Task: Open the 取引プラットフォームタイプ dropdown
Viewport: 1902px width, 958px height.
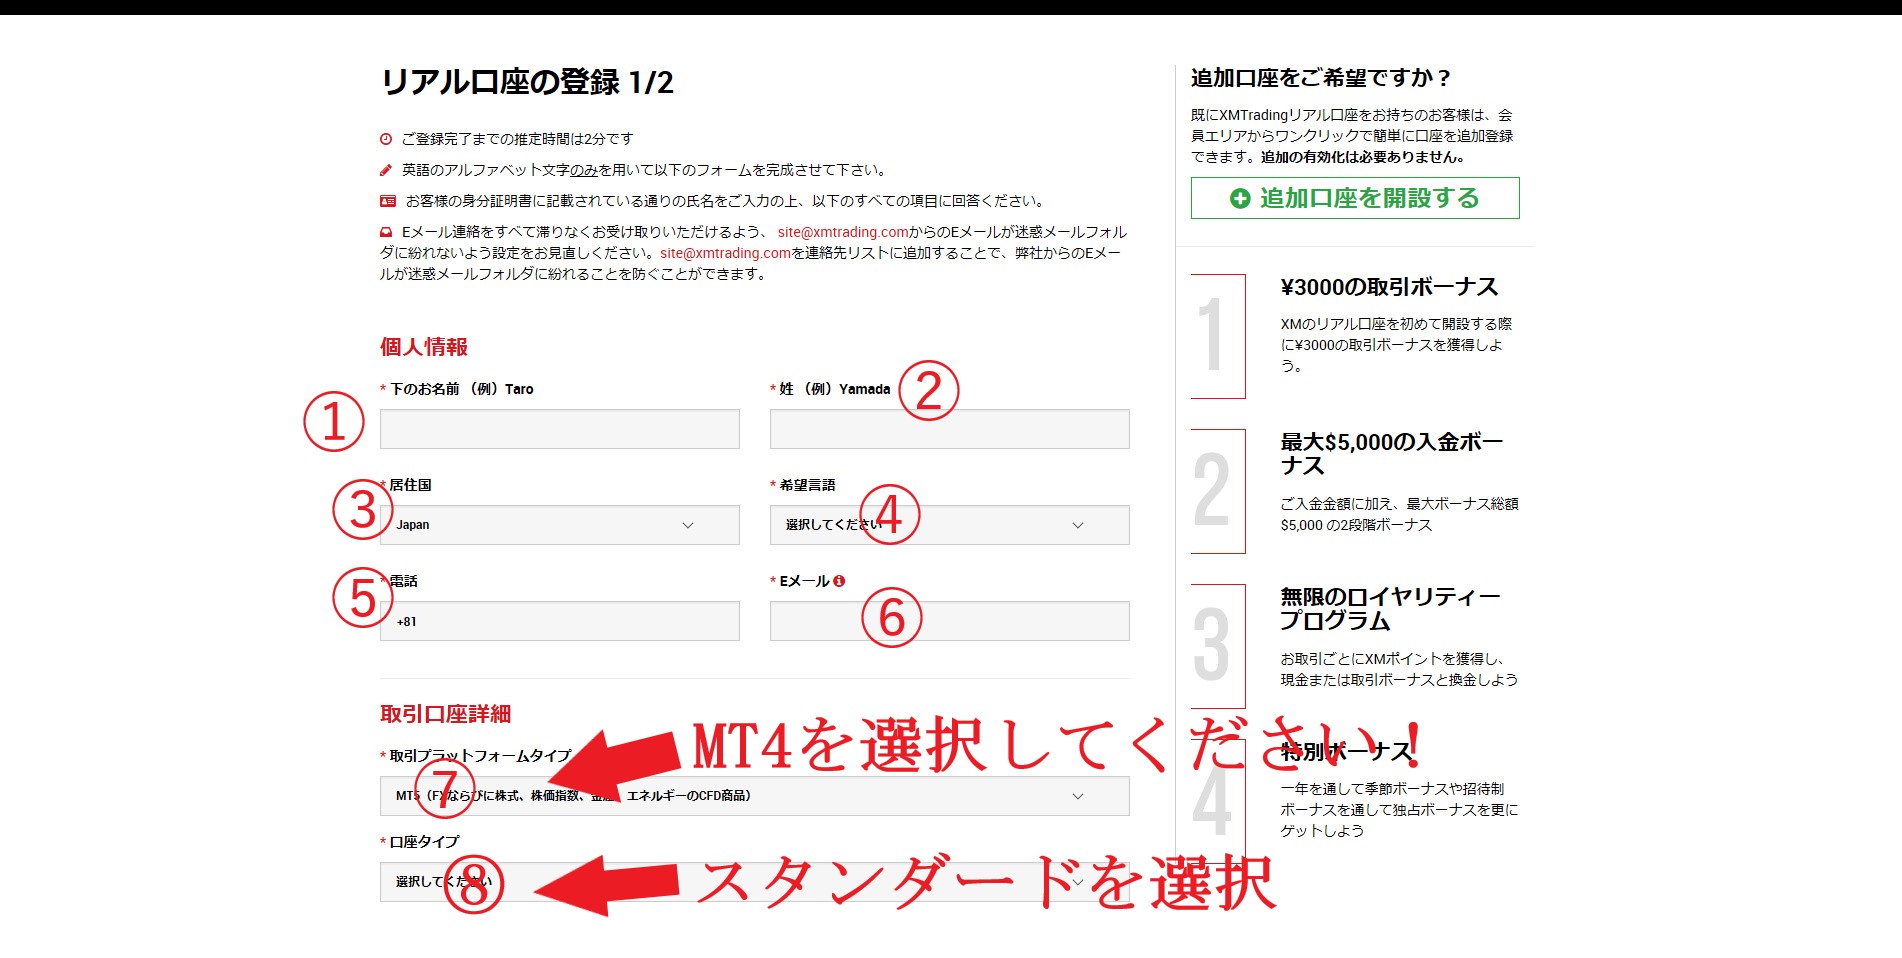Action: (754, 796)
